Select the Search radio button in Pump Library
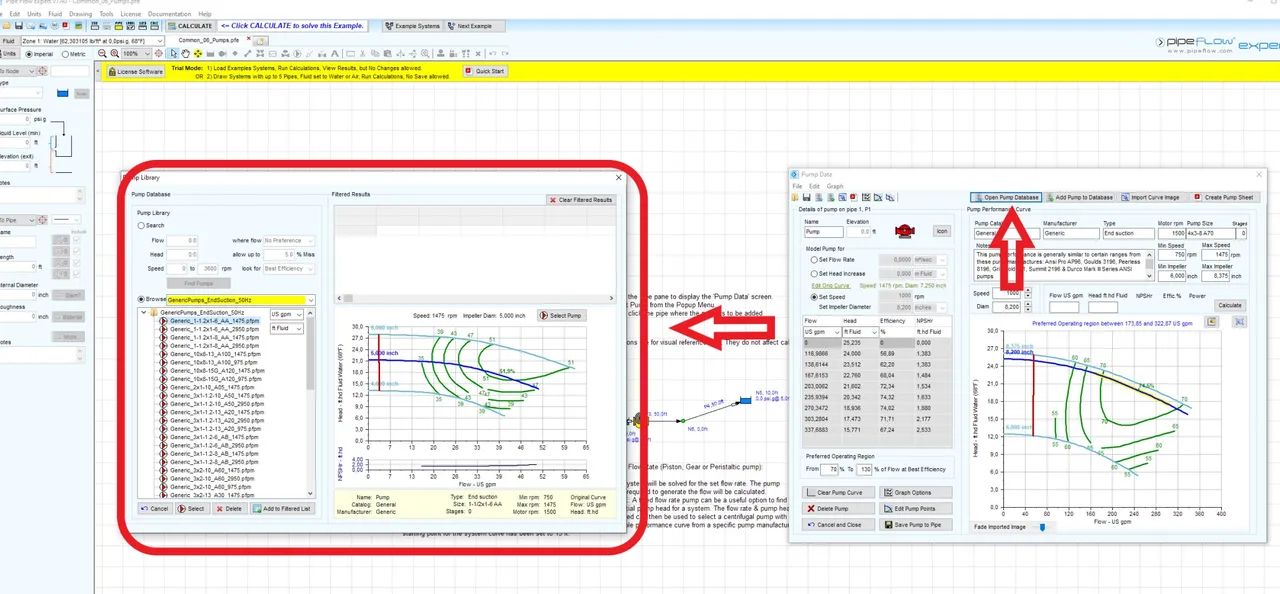1280x594 pixels. (141, 225)
